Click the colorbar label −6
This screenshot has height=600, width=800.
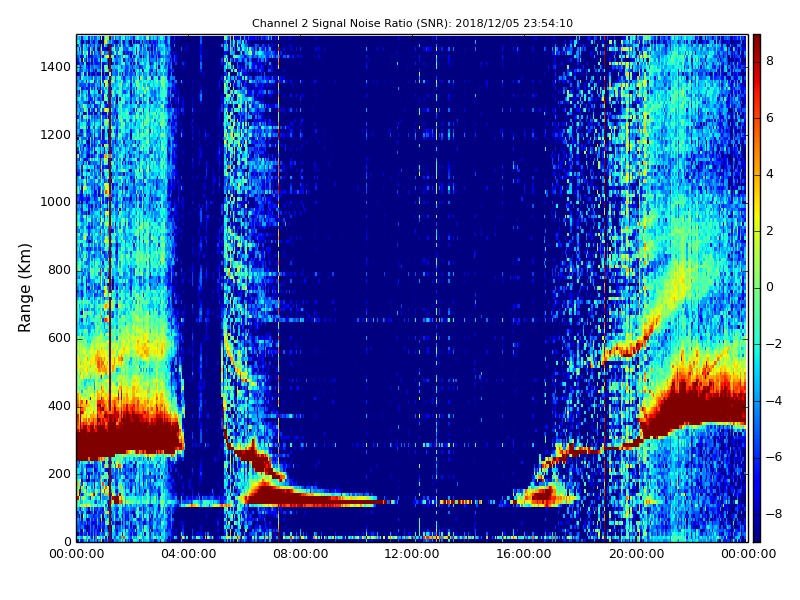coord(774,457)
